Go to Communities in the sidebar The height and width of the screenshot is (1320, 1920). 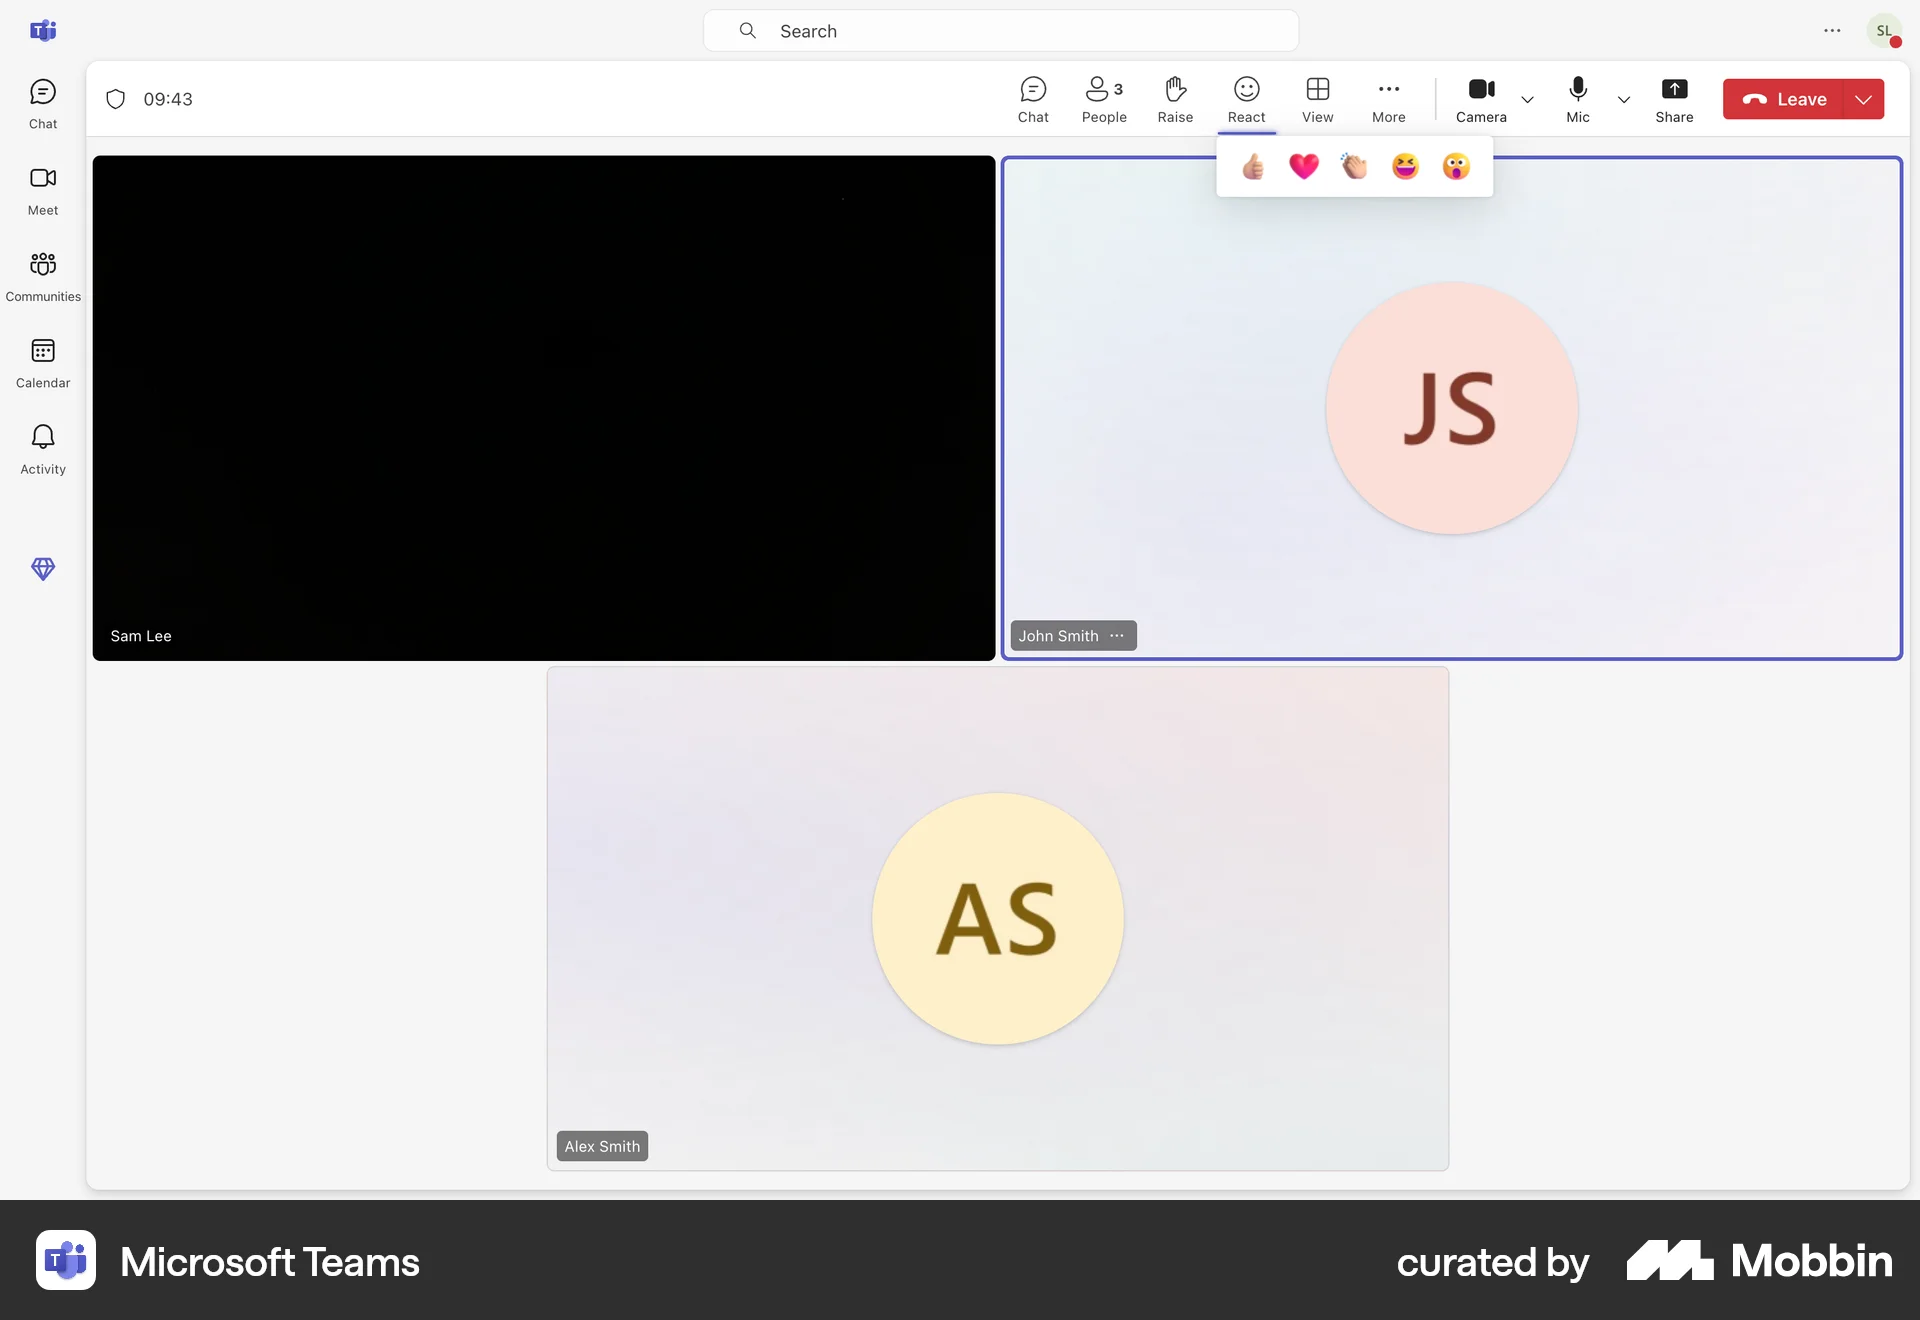pos(42,276)
